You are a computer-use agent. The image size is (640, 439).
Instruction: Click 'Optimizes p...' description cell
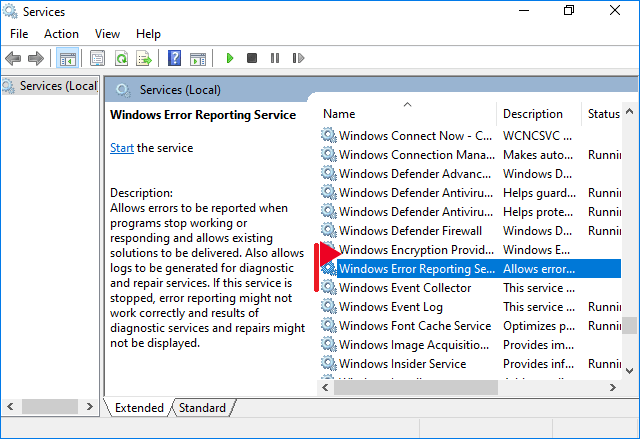pyautogui.click(x=539, y=326)
